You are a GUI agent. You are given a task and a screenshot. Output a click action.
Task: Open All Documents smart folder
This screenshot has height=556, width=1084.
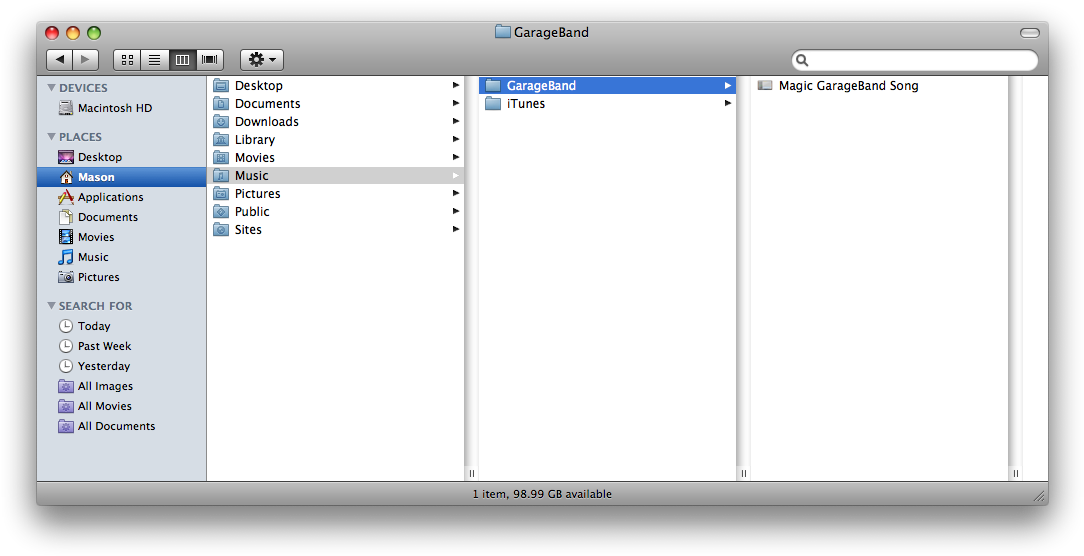click(x=122, y=426)
